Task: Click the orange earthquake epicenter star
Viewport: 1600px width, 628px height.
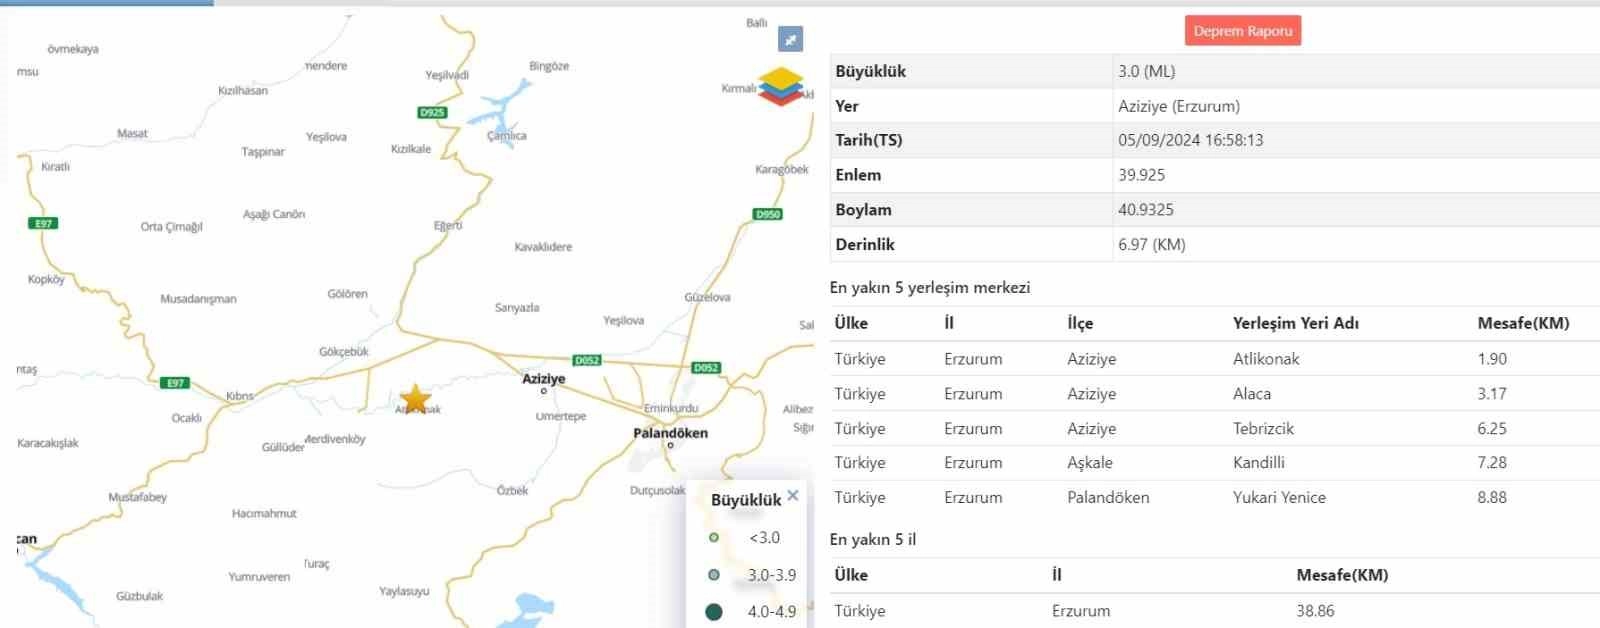Action: [x=415, y=398]
